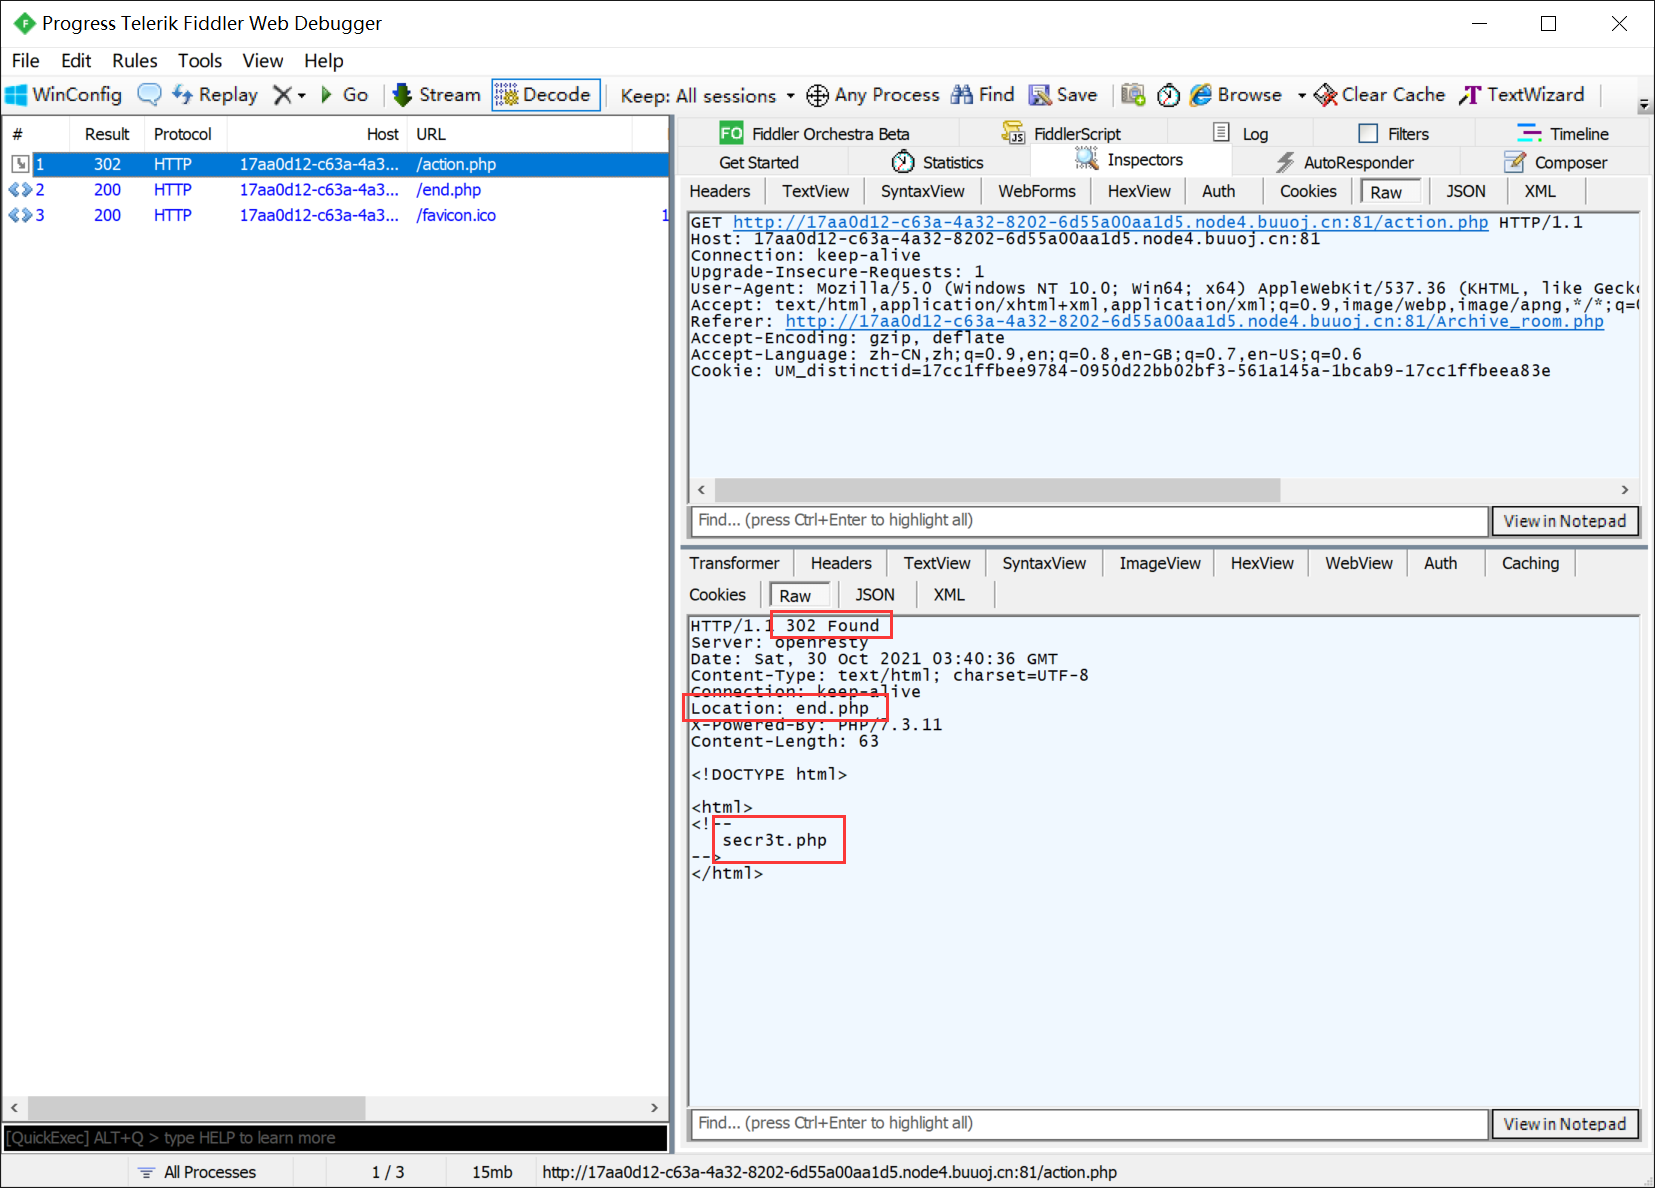Screen dimensions: 1655x1188
Task: Open the Rules menu
Action: (135, 61)
